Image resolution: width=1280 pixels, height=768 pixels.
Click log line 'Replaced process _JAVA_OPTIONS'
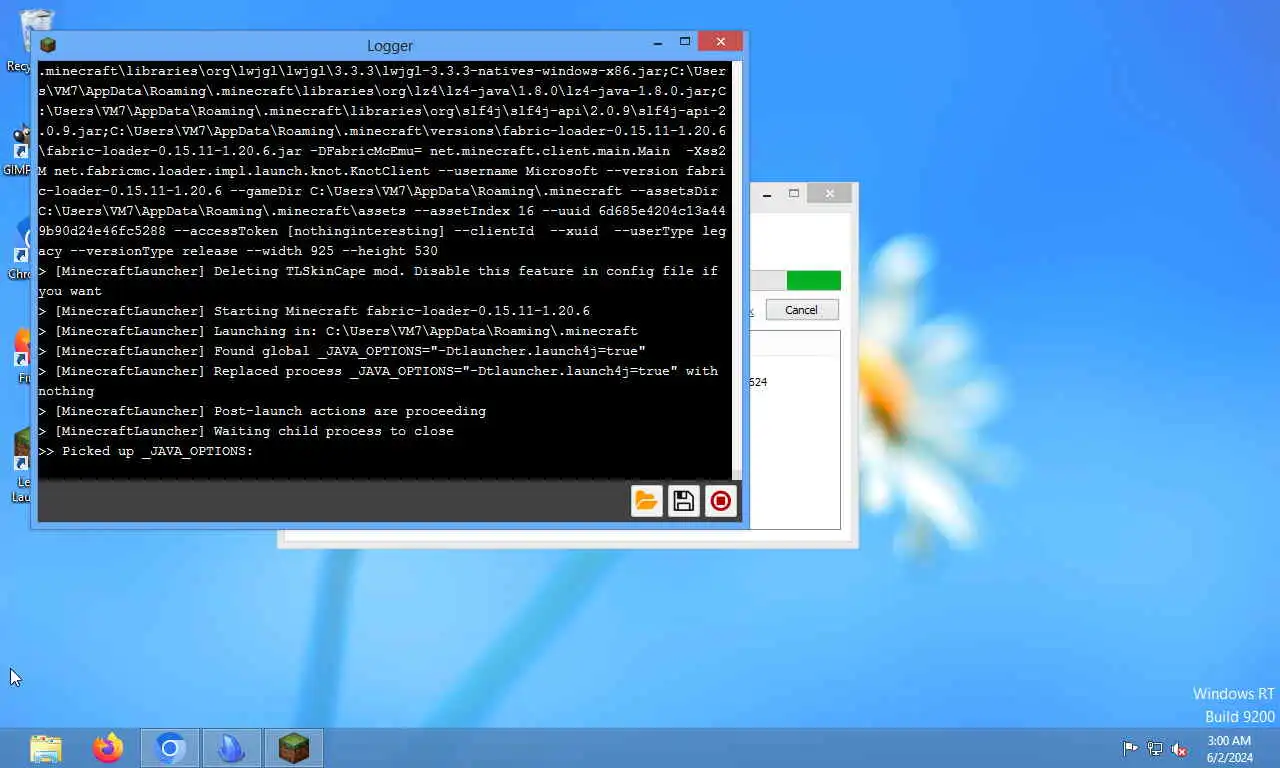pyautogui.click(x=378, y=381)
